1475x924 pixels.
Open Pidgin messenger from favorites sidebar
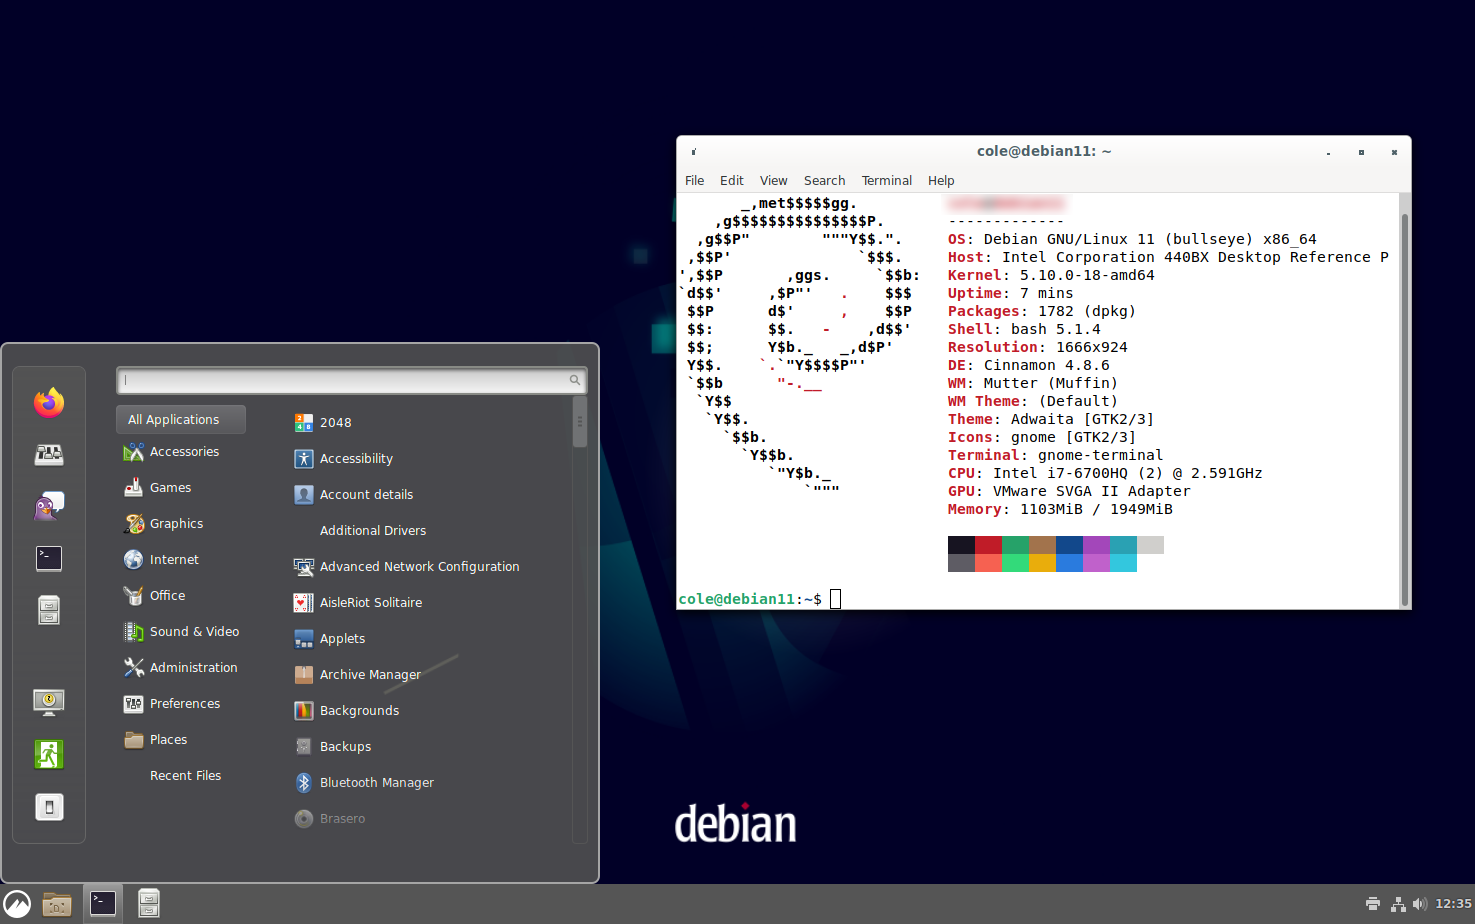coord(48,506)
